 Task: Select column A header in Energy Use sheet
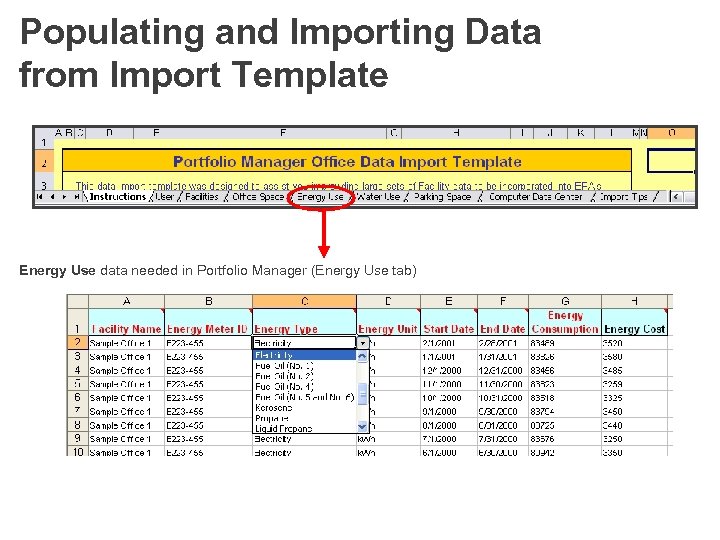point(126,301)
